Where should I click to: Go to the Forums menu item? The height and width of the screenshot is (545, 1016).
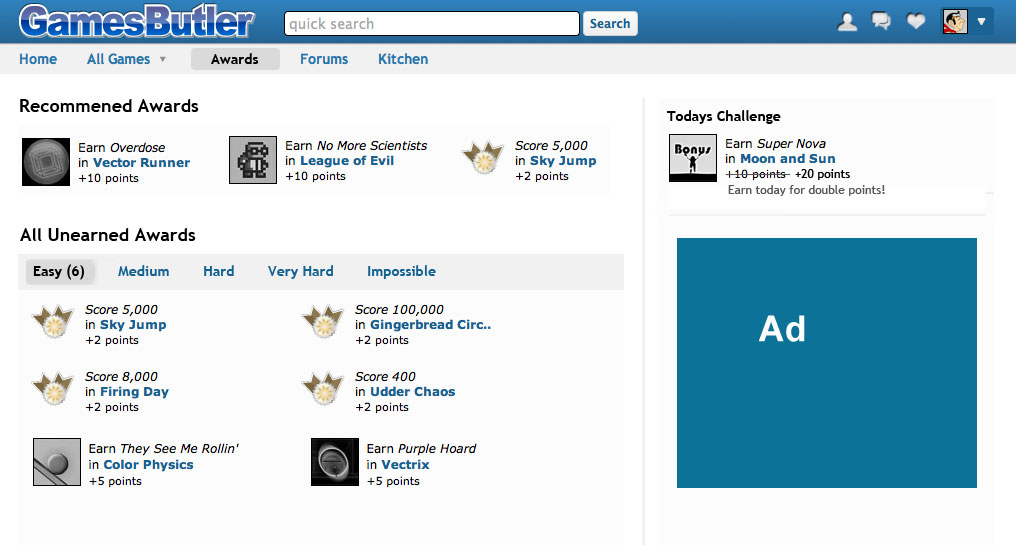[324, 59]
